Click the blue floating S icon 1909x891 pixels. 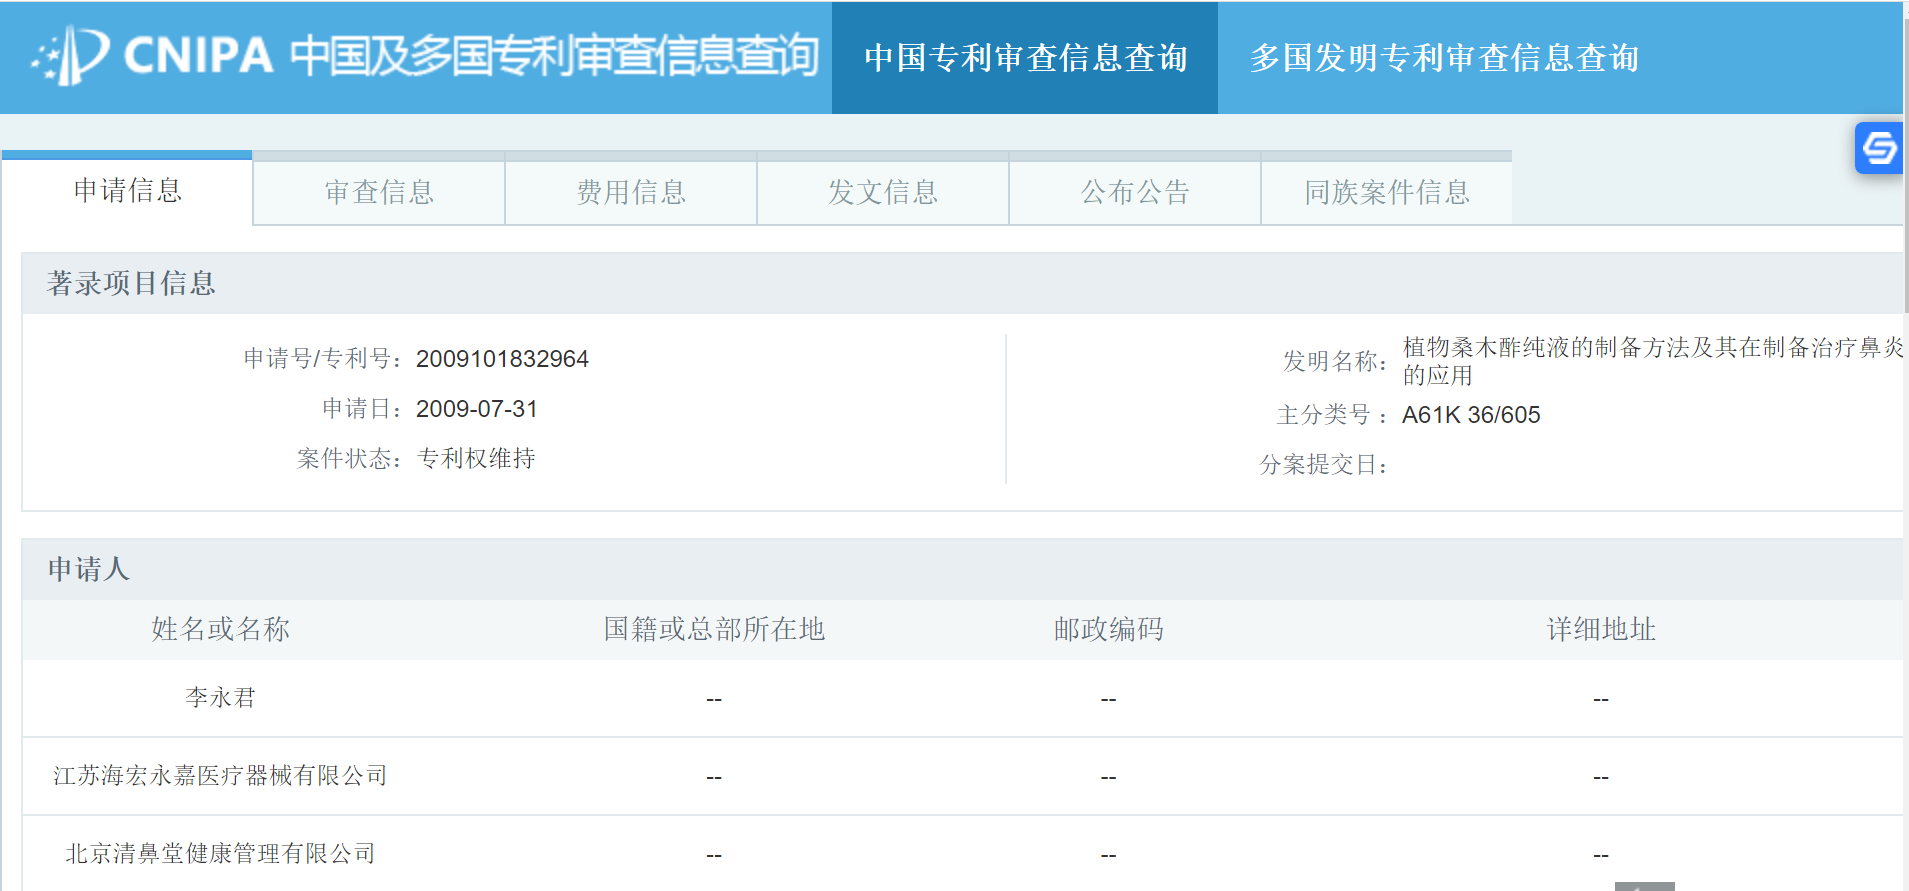[1879, 148]
